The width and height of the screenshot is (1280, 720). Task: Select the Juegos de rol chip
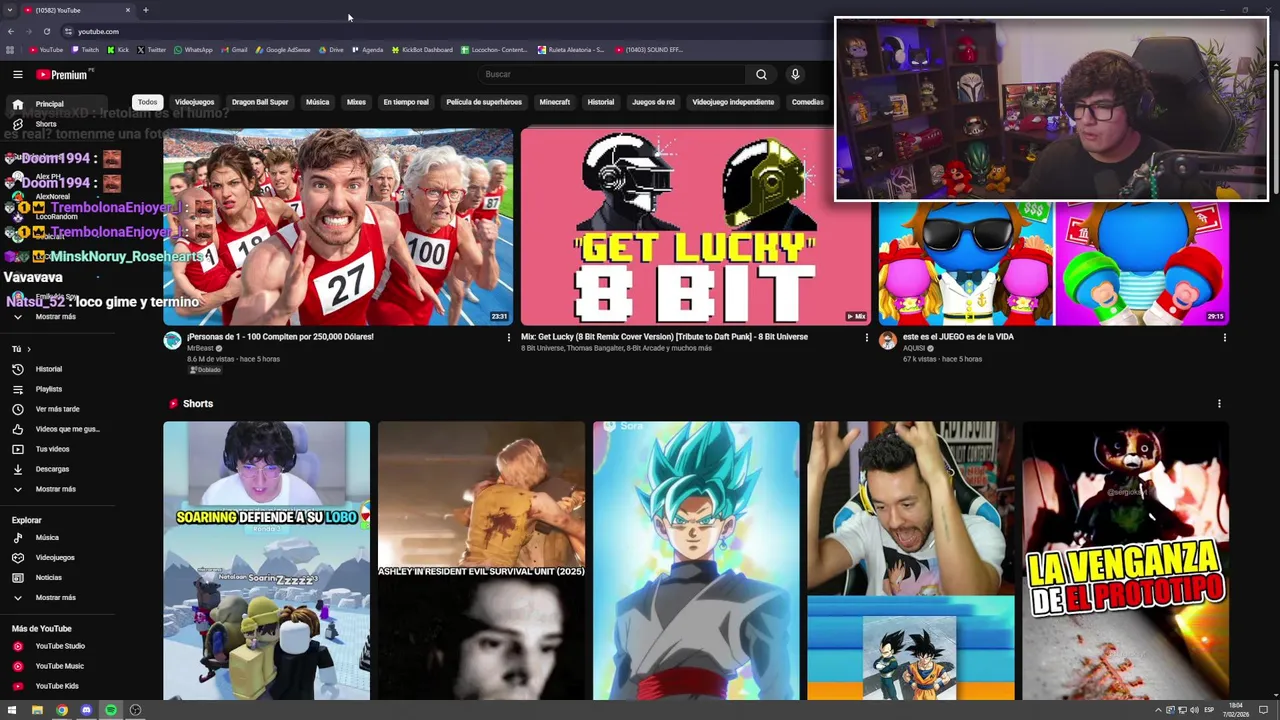[x=653, y=102]
